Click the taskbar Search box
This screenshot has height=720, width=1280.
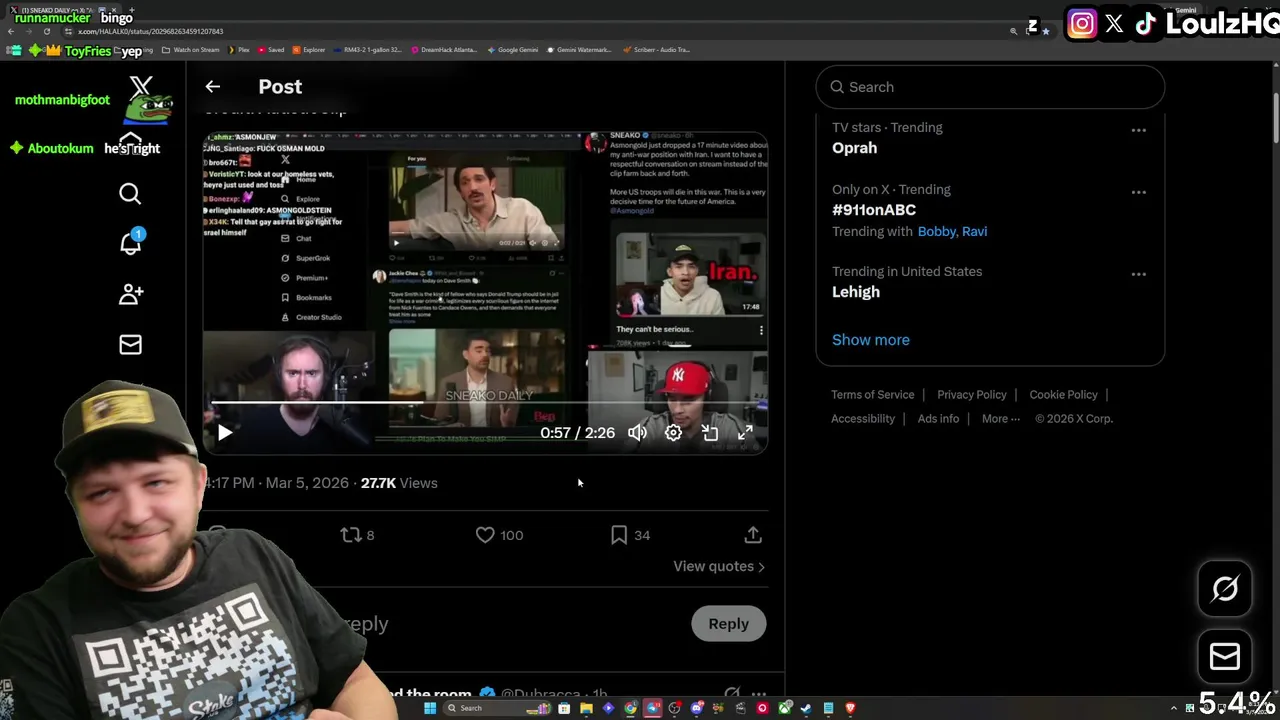click(497, 708)
